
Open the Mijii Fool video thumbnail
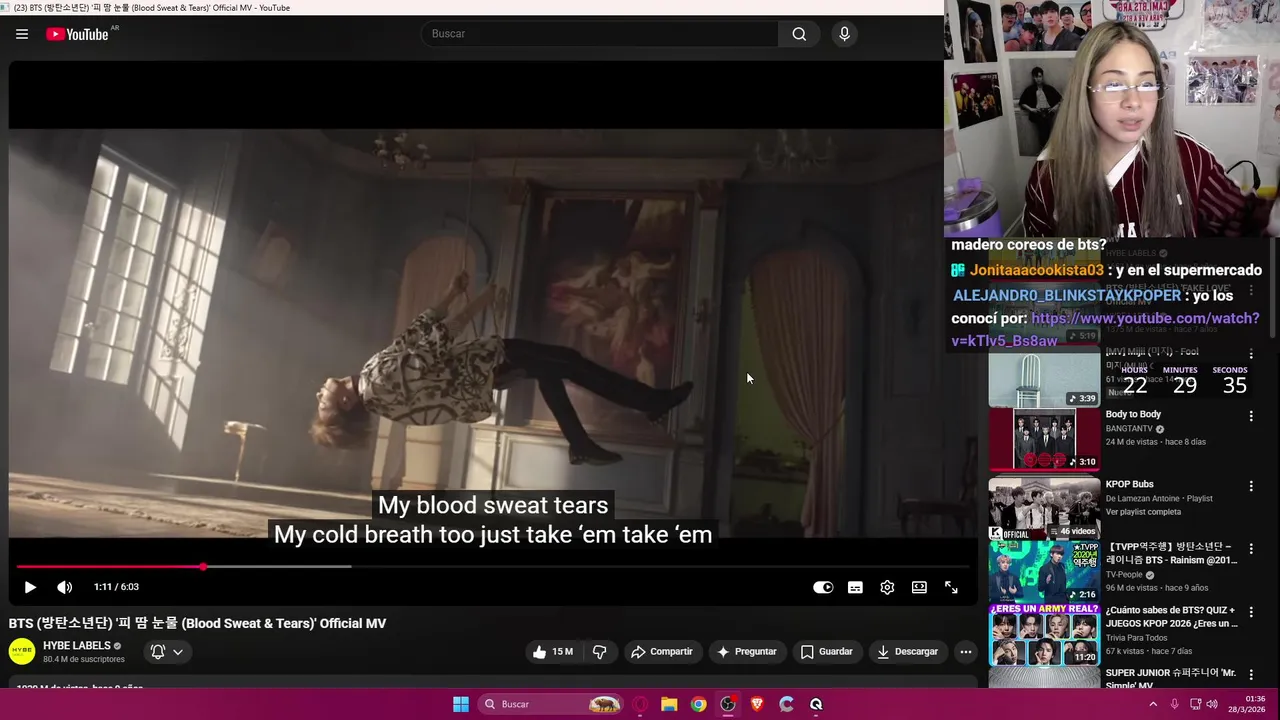coord(1044,378)
